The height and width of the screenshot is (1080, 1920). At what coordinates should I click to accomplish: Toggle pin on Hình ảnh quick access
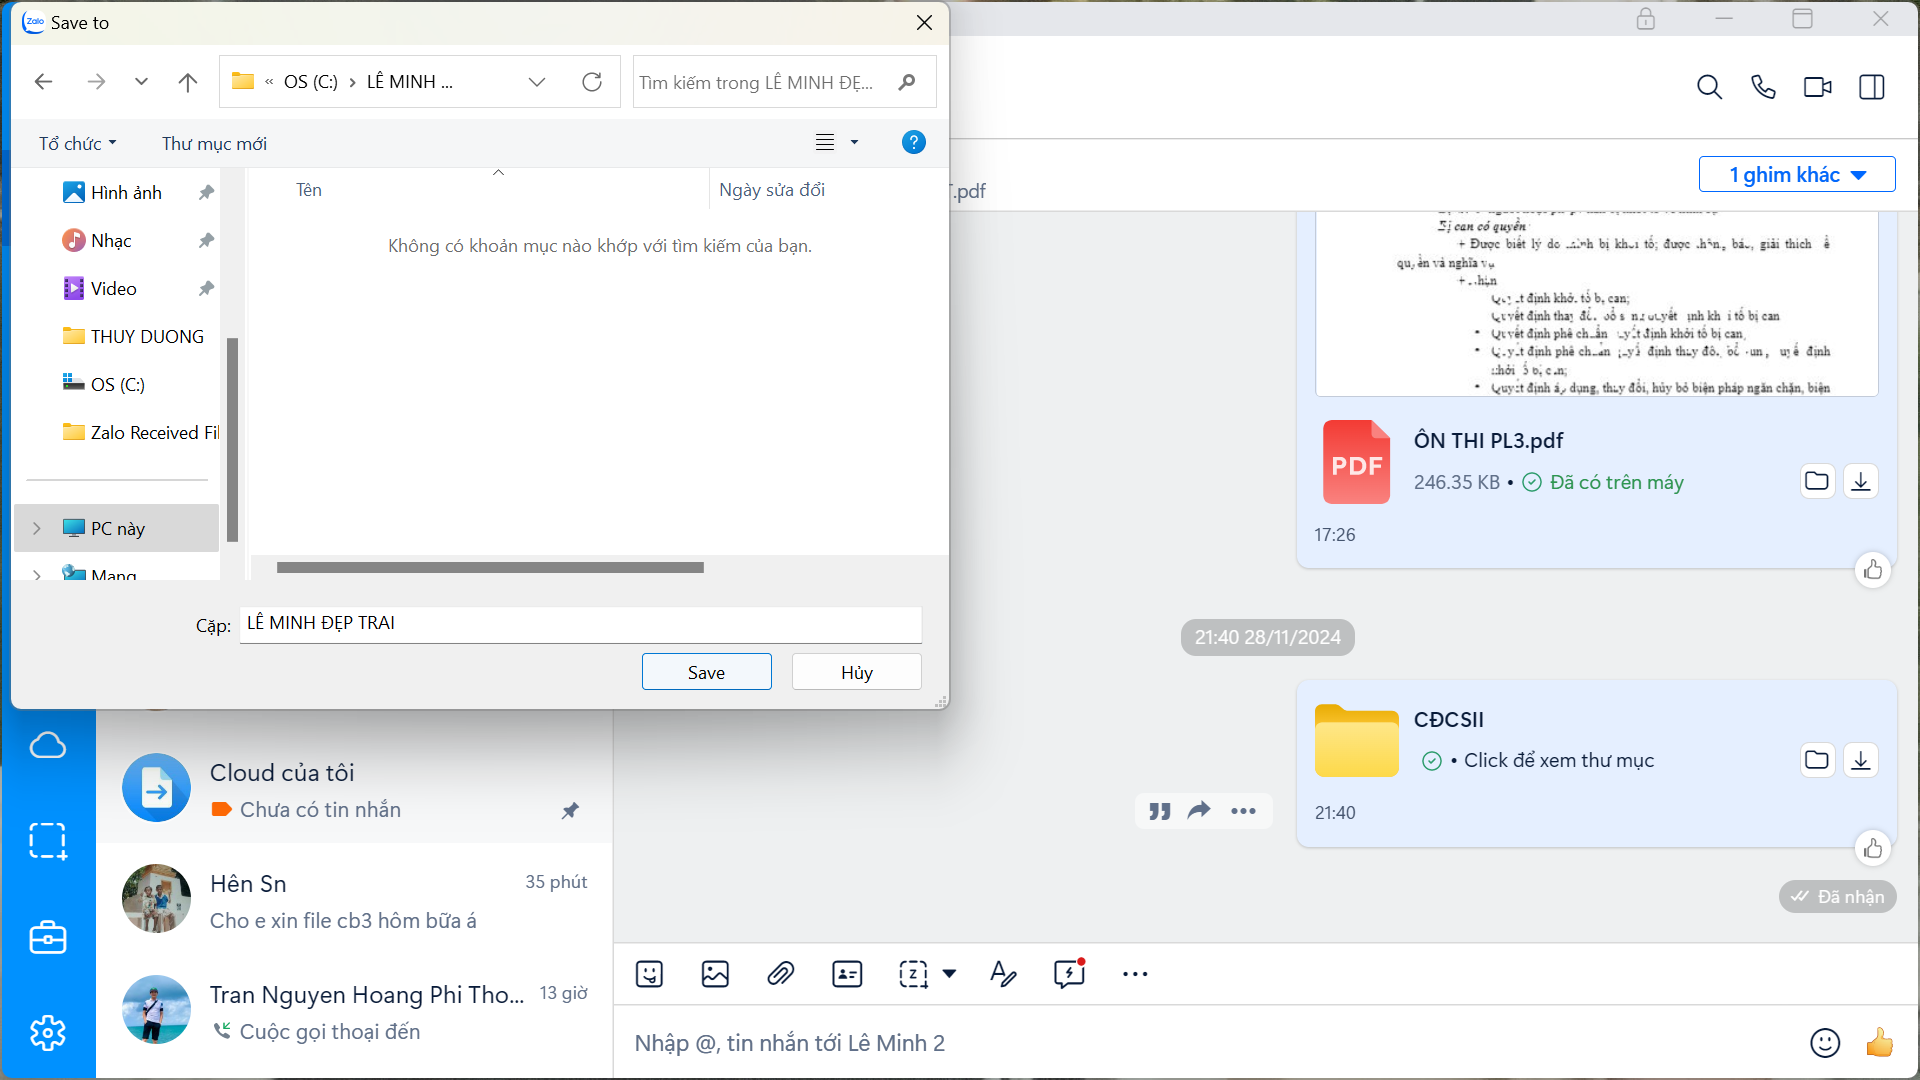point(206,192)
